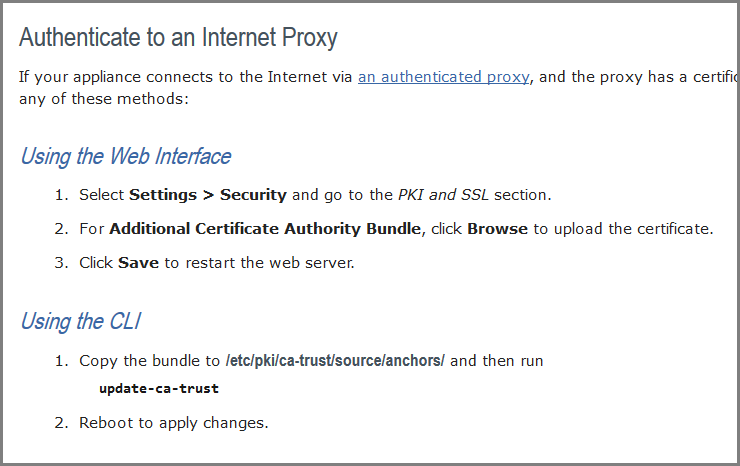Viewport: 740px width, 466px height.
Task: Click the bold 'Security' text
Action: (253, 195)
